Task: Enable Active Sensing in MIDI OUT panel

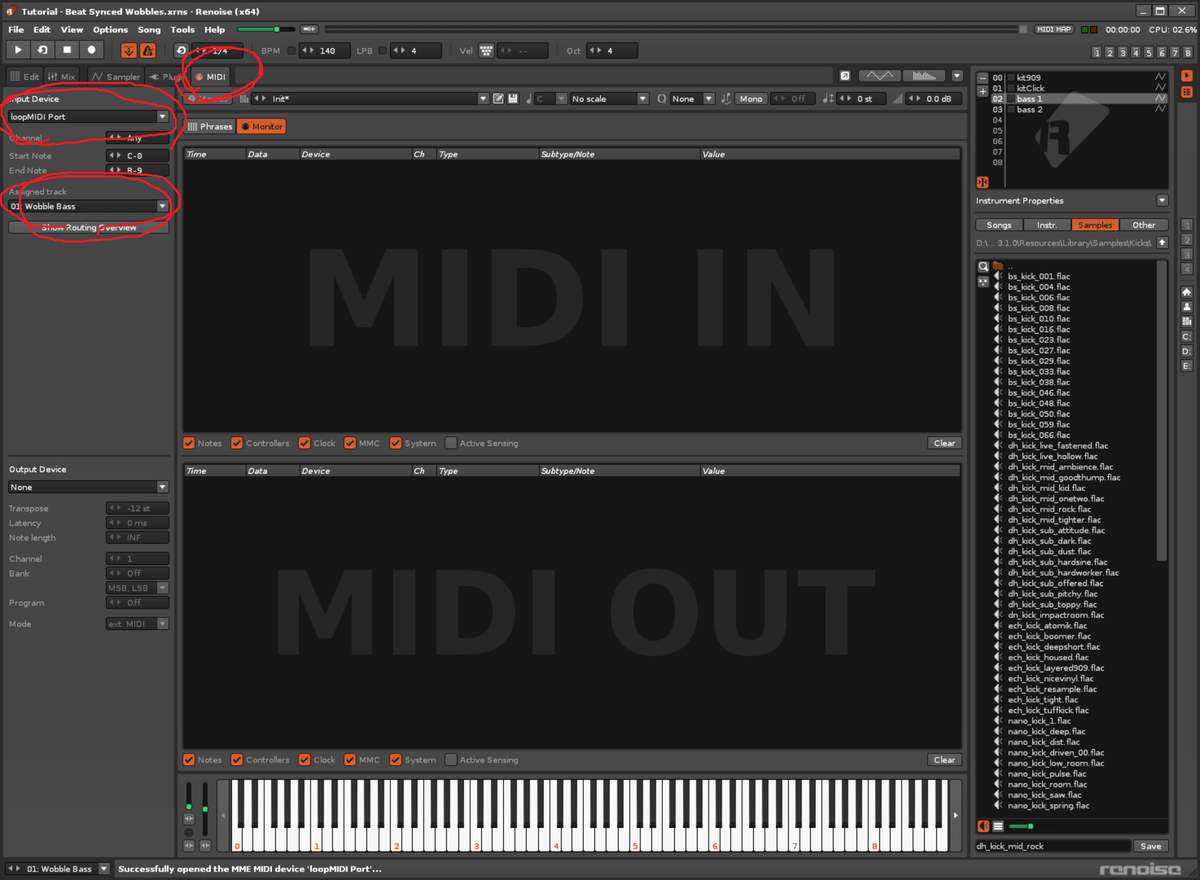Action: point(451,760)
